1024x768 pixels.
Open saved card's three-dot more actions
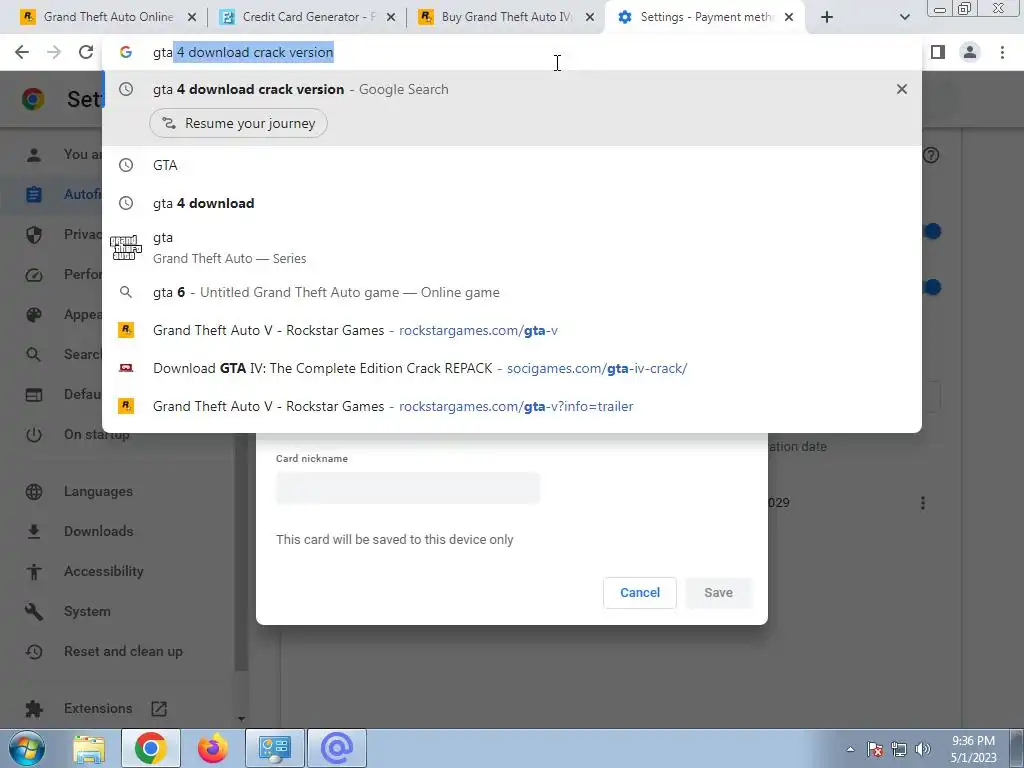[922, 503]
